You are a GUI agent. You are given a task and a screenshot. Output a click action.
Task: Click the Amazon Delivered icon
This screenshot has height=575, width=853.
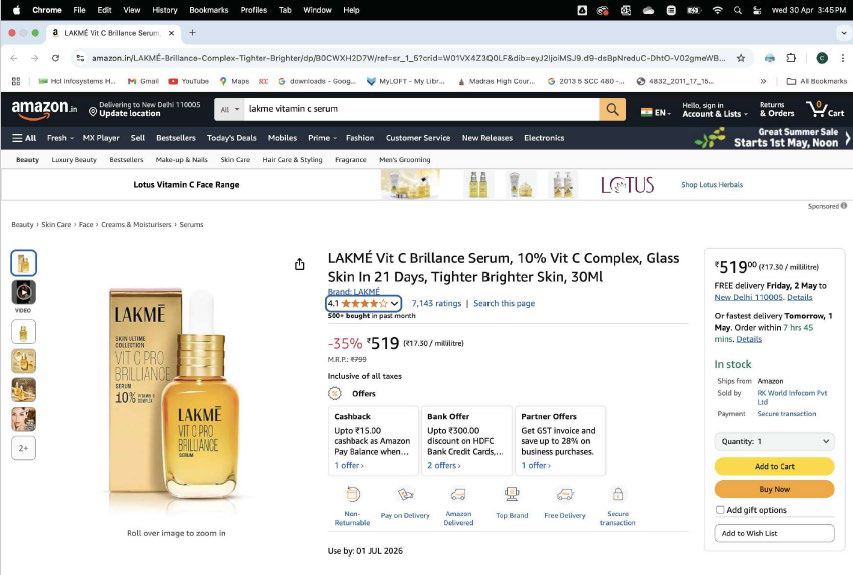pos(458,494)
